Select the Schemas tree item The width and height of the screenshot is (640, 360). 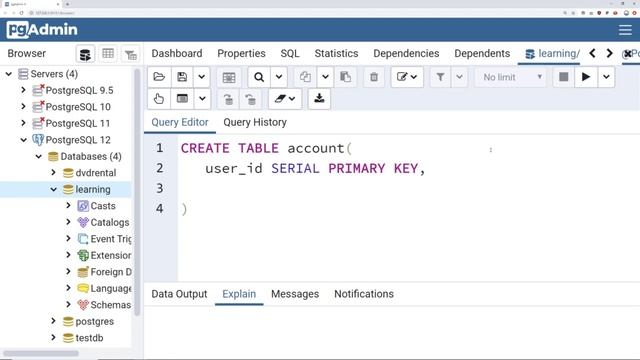(110, 305)
